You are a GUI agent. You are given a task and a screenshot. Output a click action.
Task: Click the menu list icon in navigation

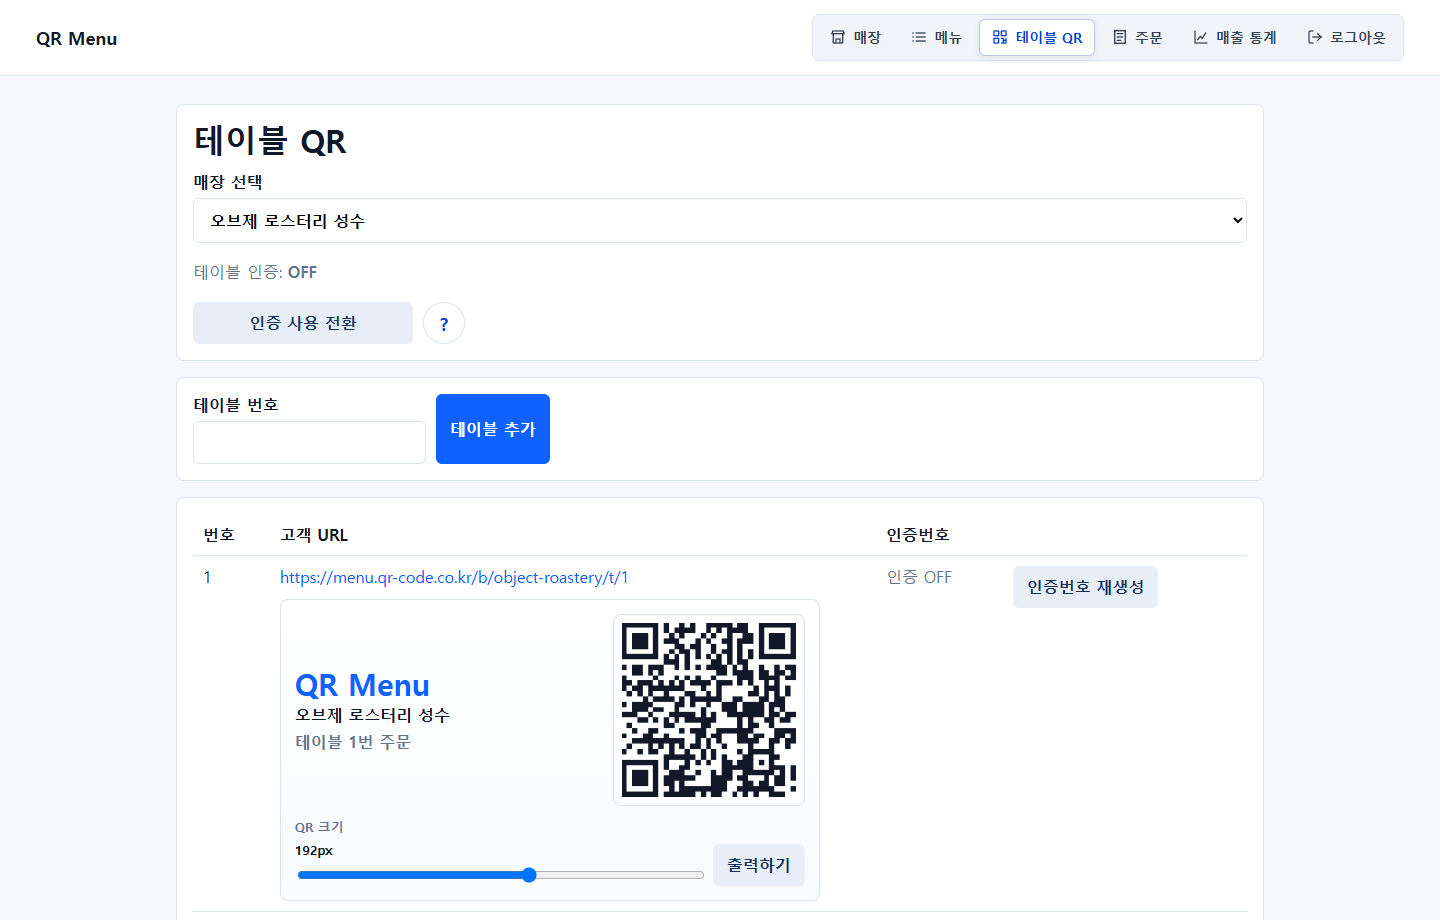click(919, 37)
